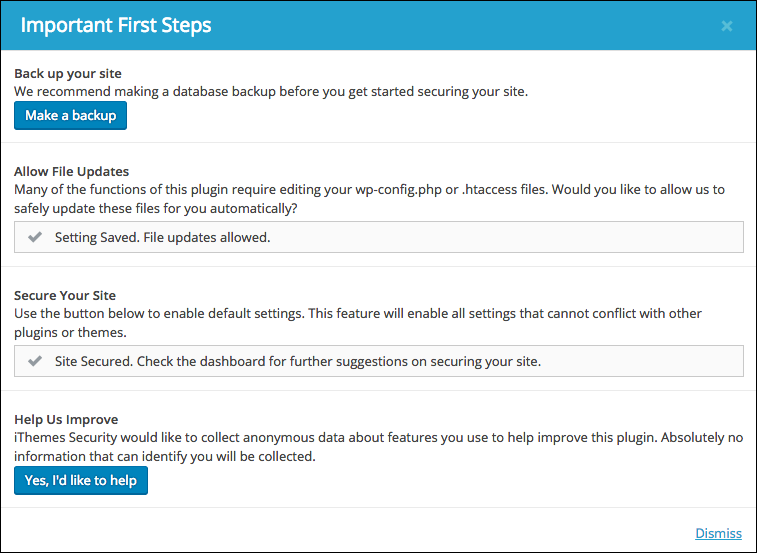Click the database backup recommendation sentence

tap(271, 92)
